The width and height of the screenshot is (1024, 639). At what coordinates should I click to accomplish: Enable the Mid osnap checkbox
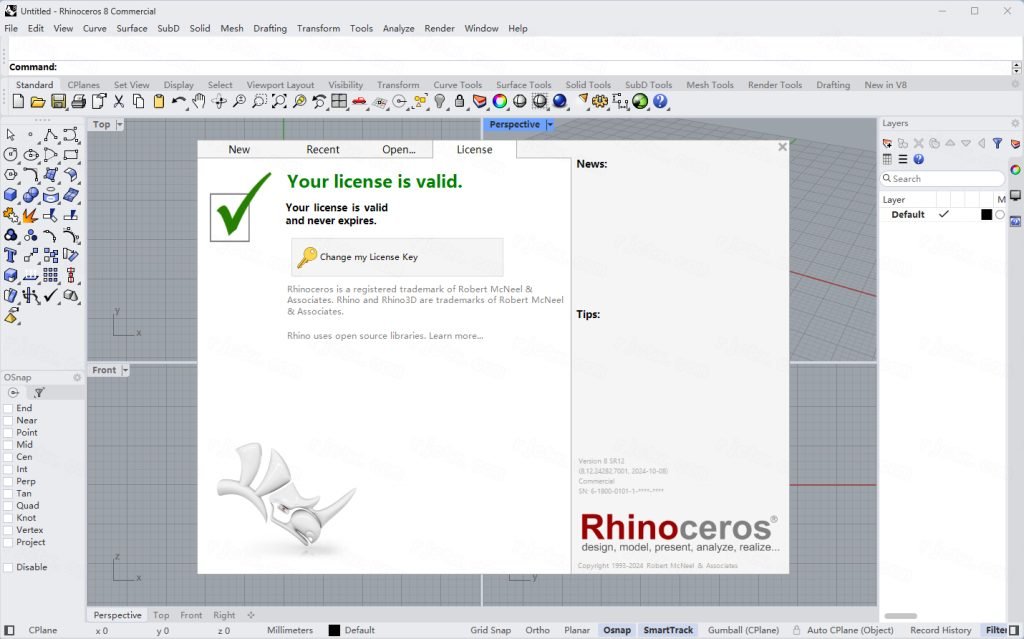tap(8, 445)
